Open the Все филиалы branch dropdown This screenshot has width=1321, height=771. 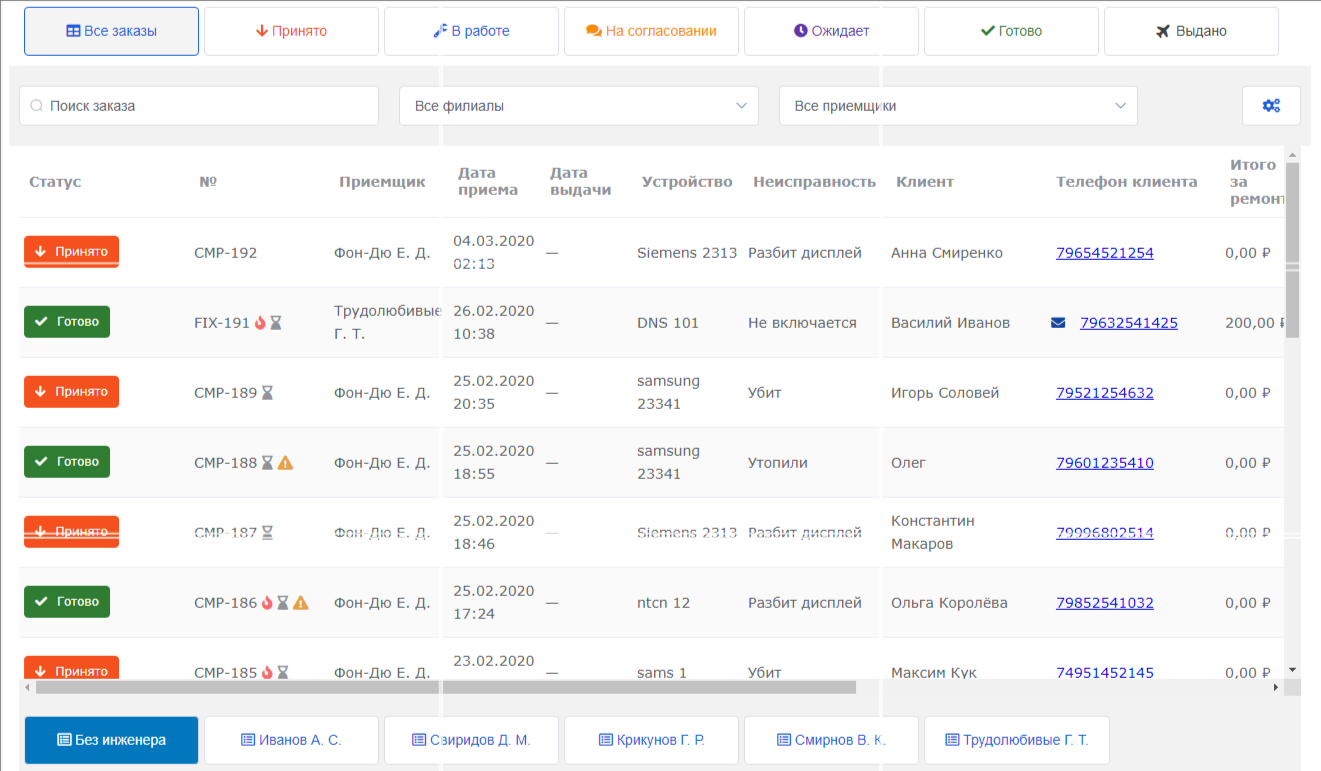click(x=579, y=106)
